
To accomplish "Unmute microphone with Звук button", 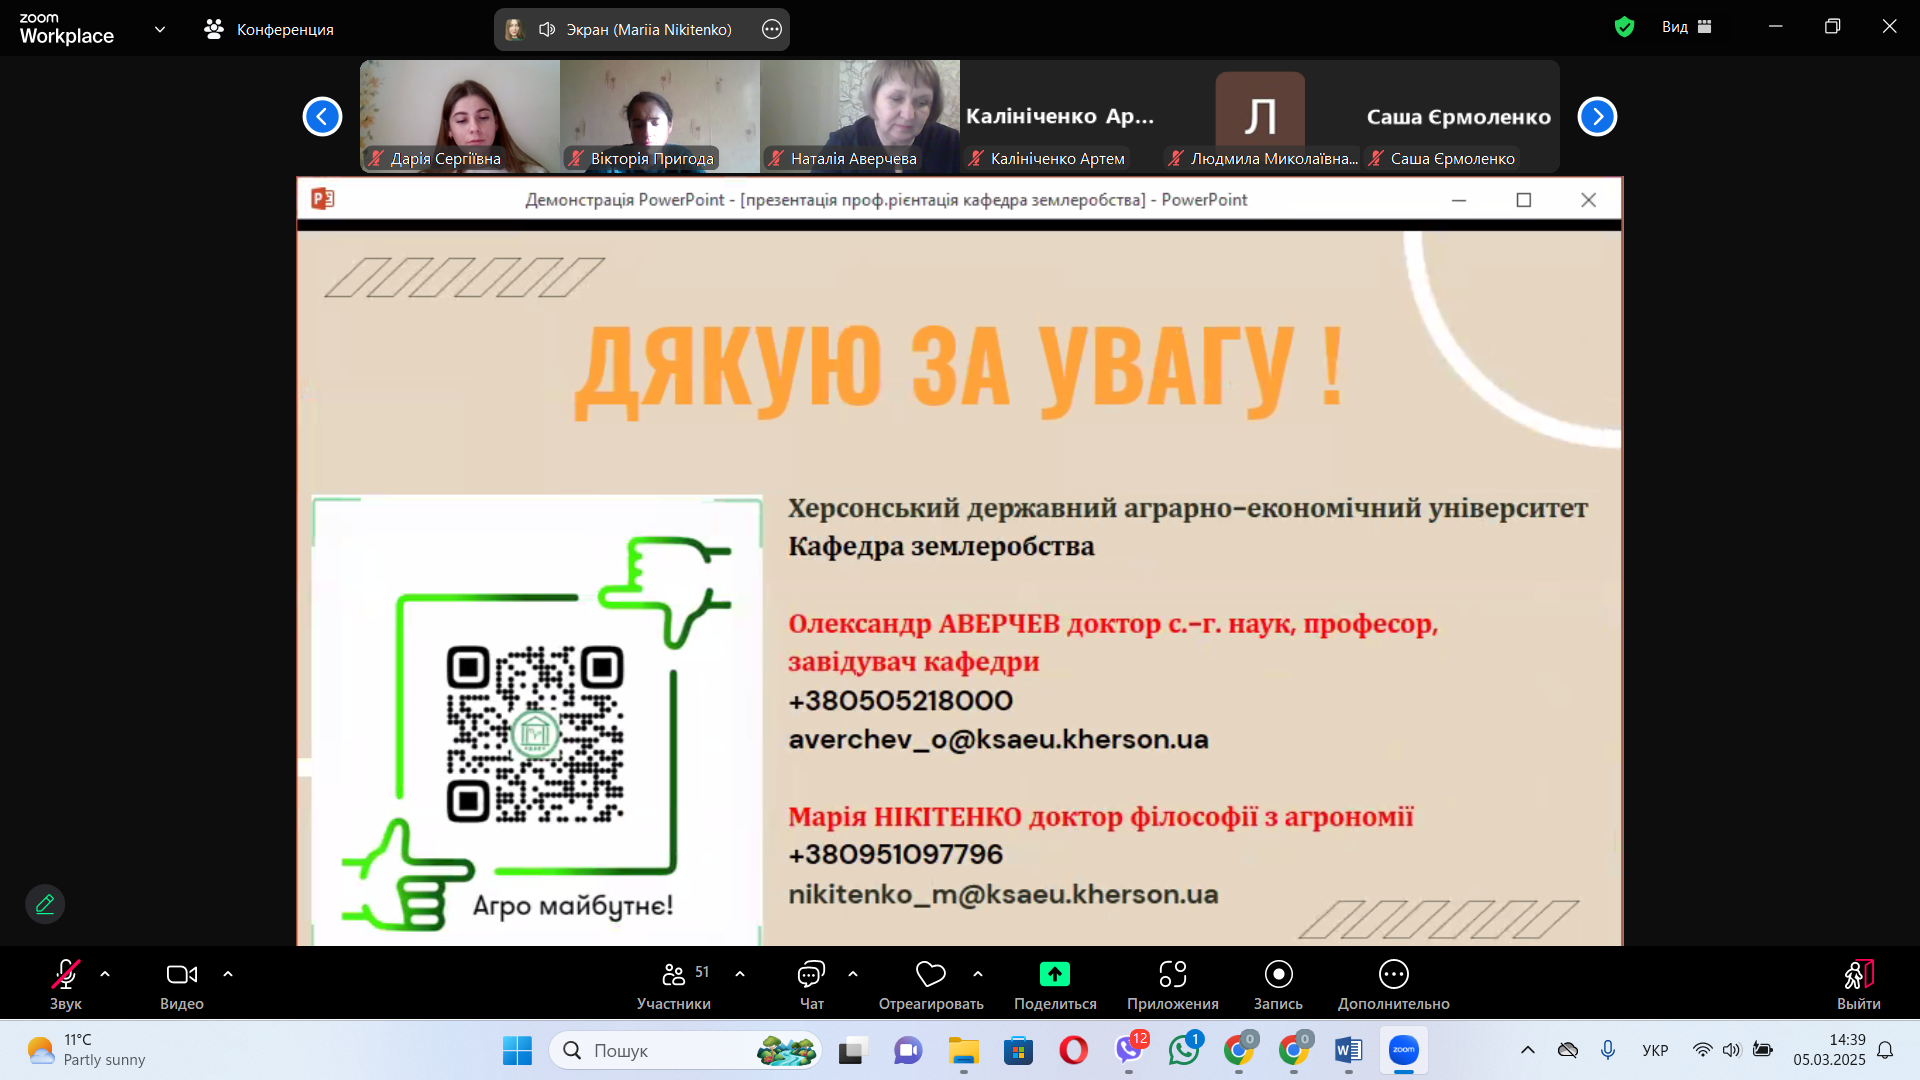I will click(x=66, y=984).
